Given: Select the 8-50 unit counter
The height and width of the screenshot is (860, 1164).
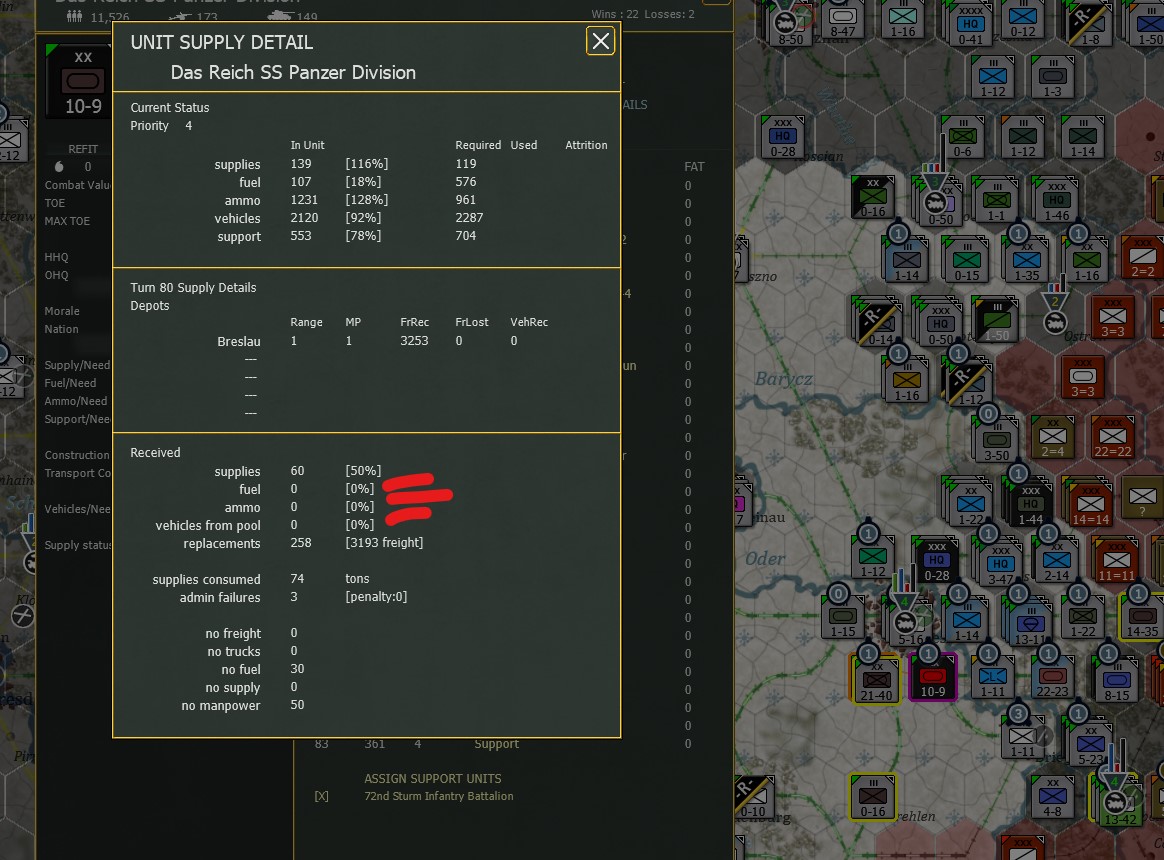Looking at the screenshot, I should pyautogui.click(x=790, y=25).
